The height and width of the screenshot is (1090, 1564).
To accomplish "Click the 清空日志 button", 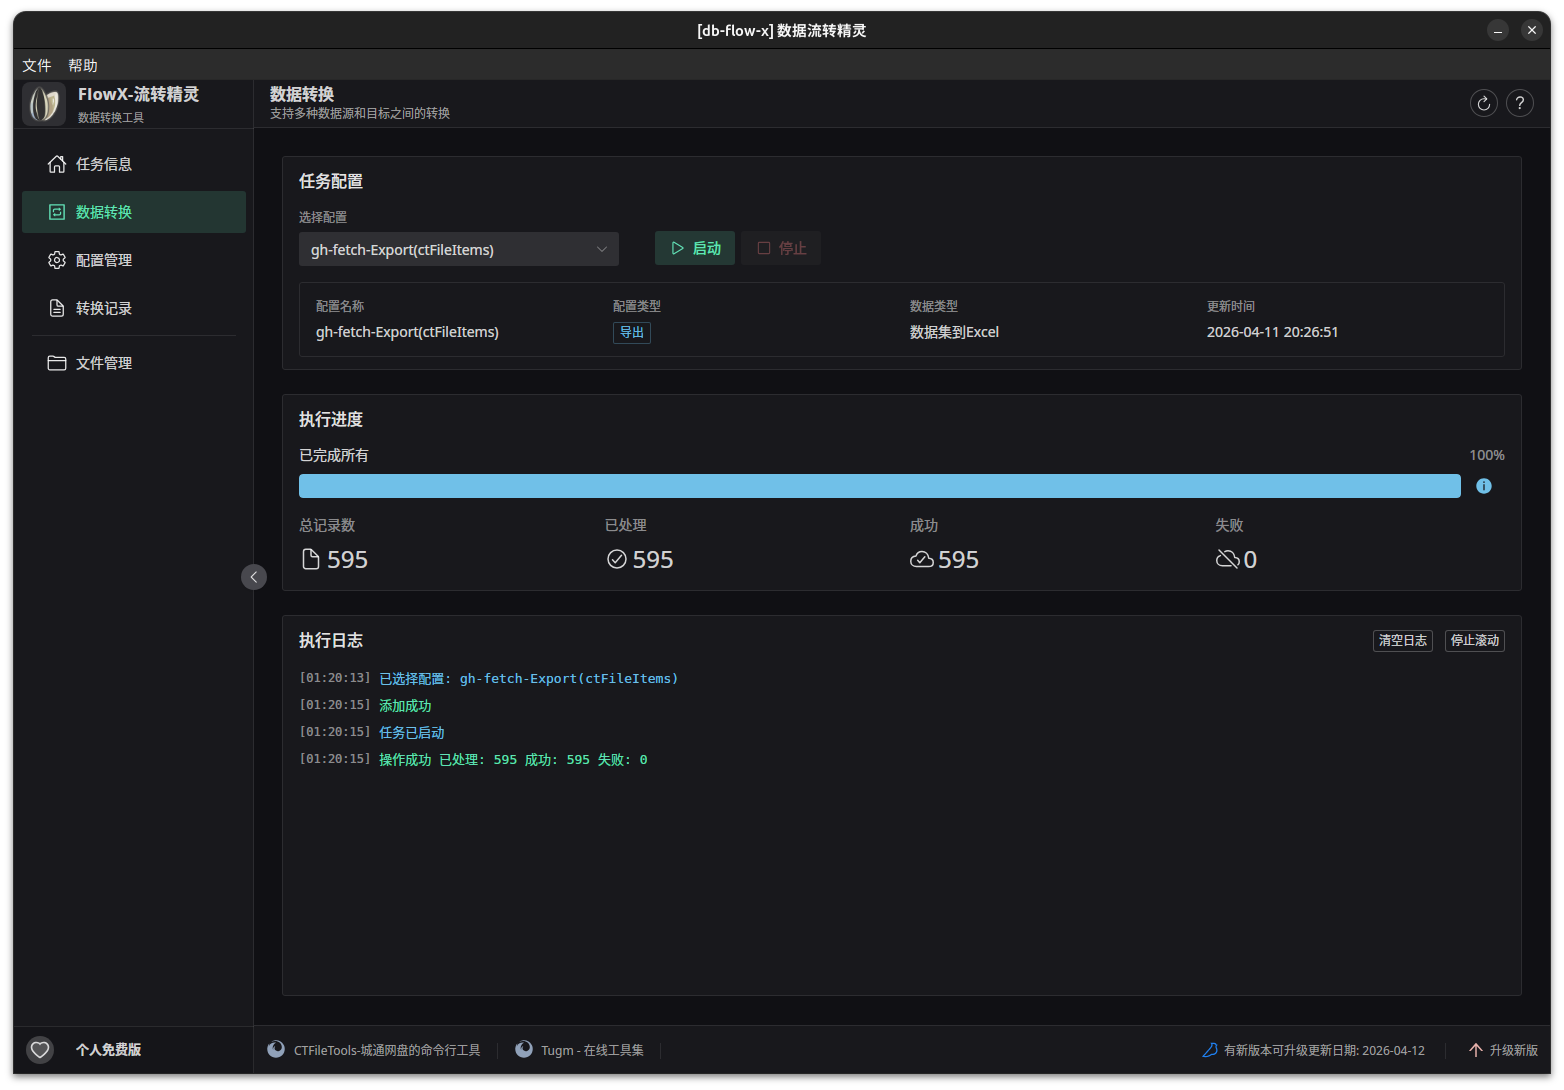I will pyautogui.click(x=1402, y=640).
